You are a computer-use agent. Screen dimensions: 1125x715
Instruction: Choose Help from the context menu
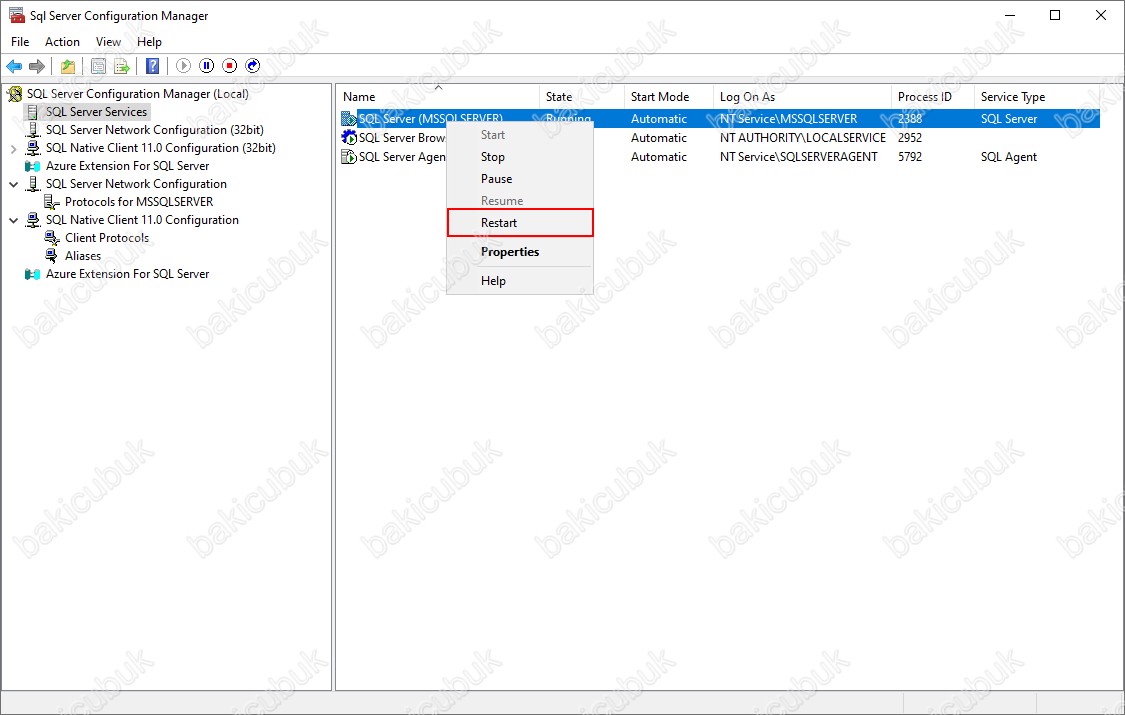[x=520, y=281]
